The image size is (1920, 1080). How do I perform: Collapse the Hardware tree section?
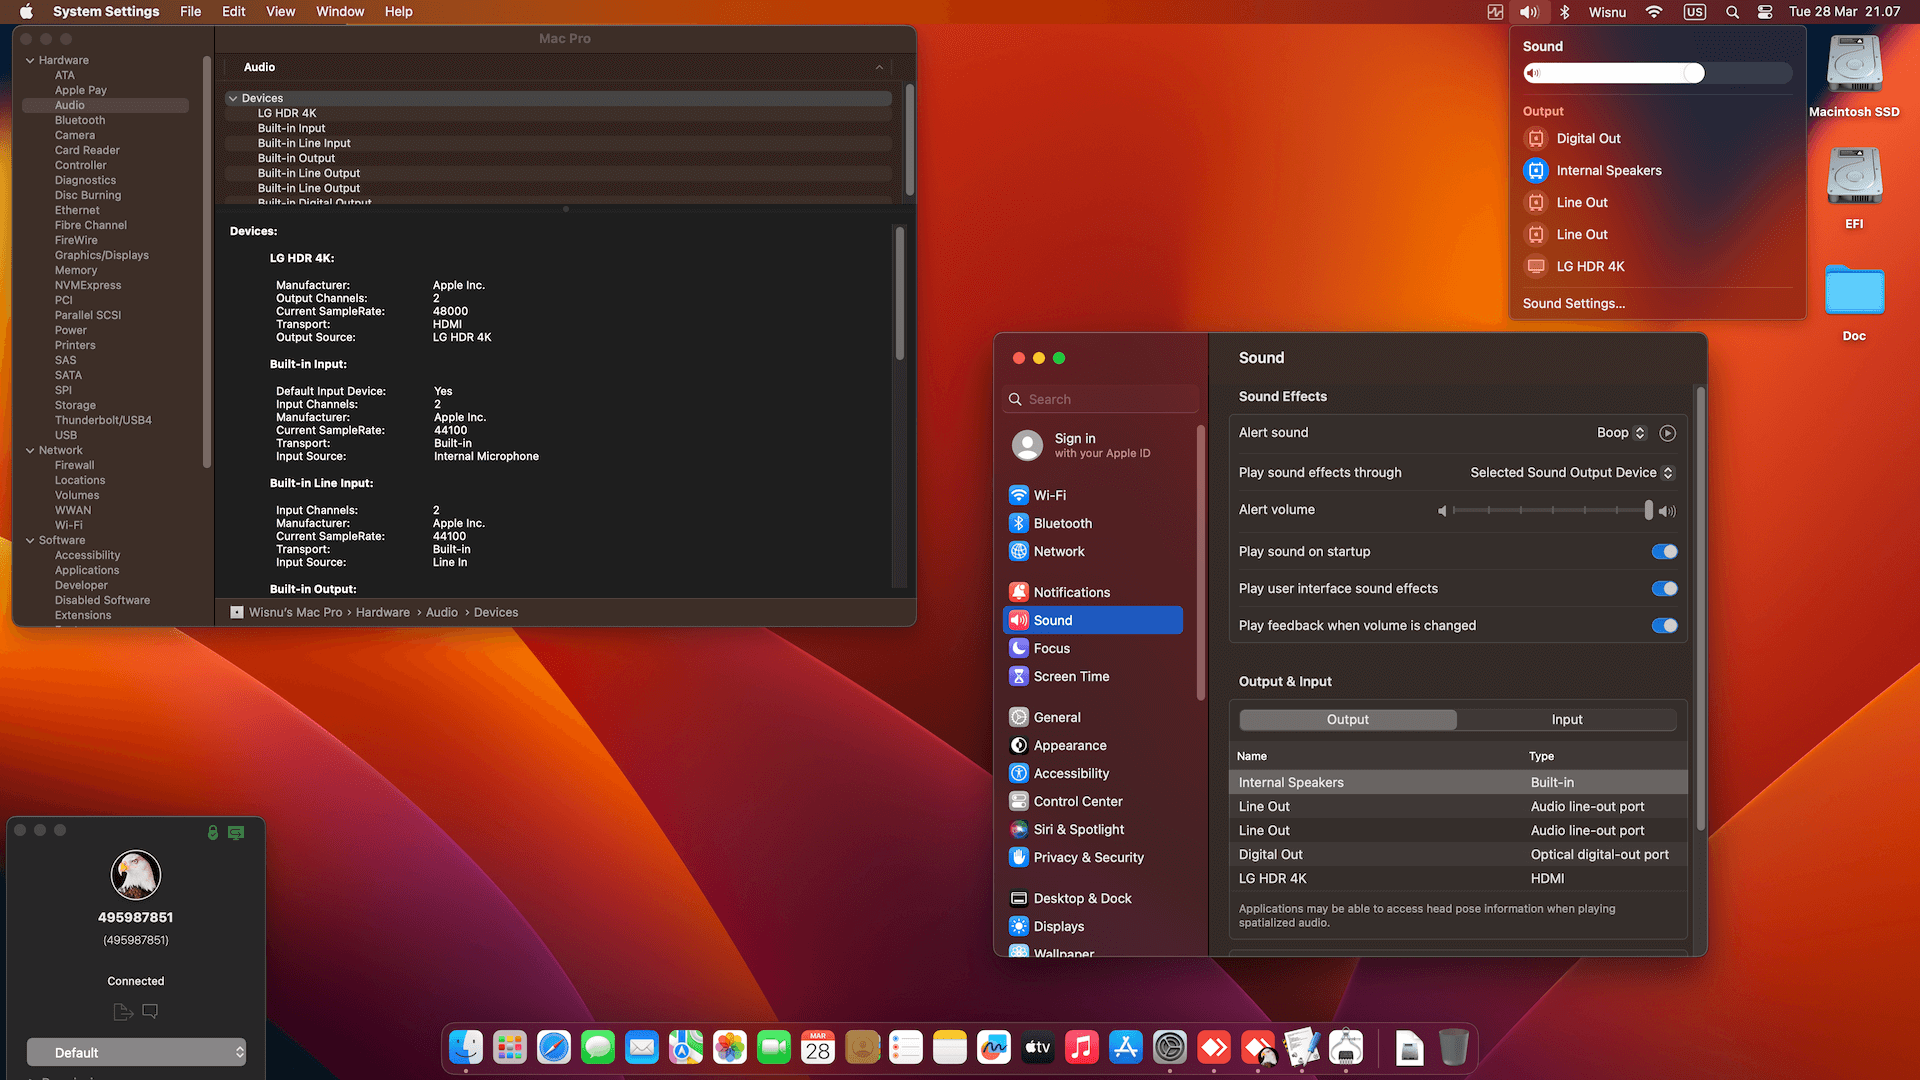(x=30, y=61)
